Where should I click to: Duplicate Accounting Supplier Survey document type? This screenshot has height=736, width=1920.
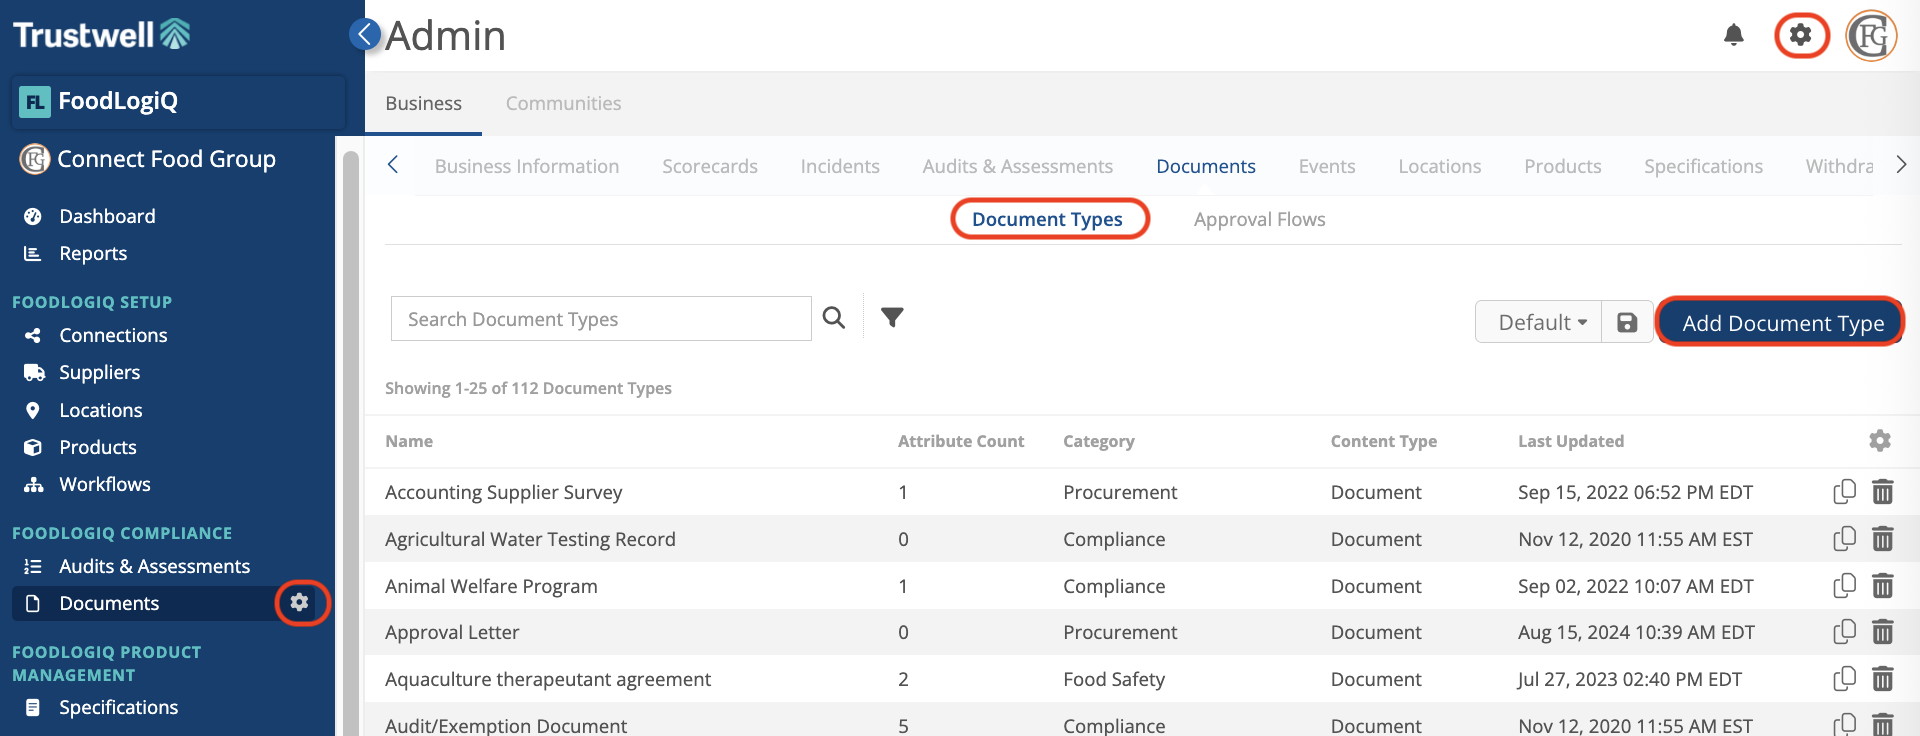1844,492
